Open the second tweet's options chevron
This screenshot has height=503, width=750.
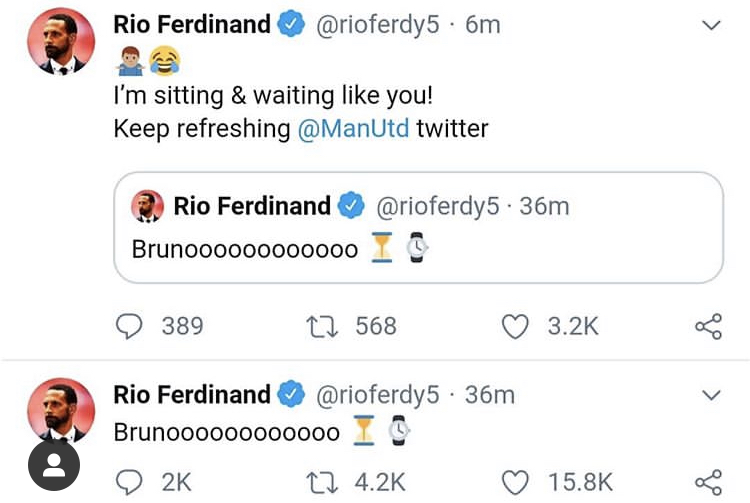tap(711, 395)
